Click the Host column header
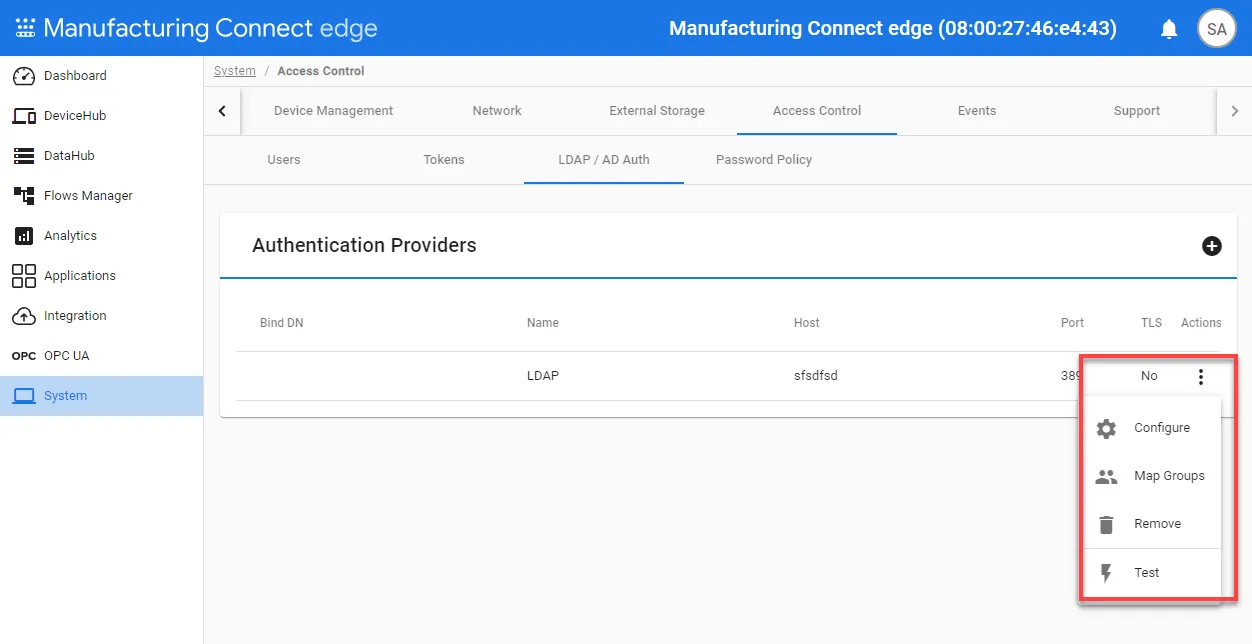This screenshot has height=644, width=1252. point(807,323)
